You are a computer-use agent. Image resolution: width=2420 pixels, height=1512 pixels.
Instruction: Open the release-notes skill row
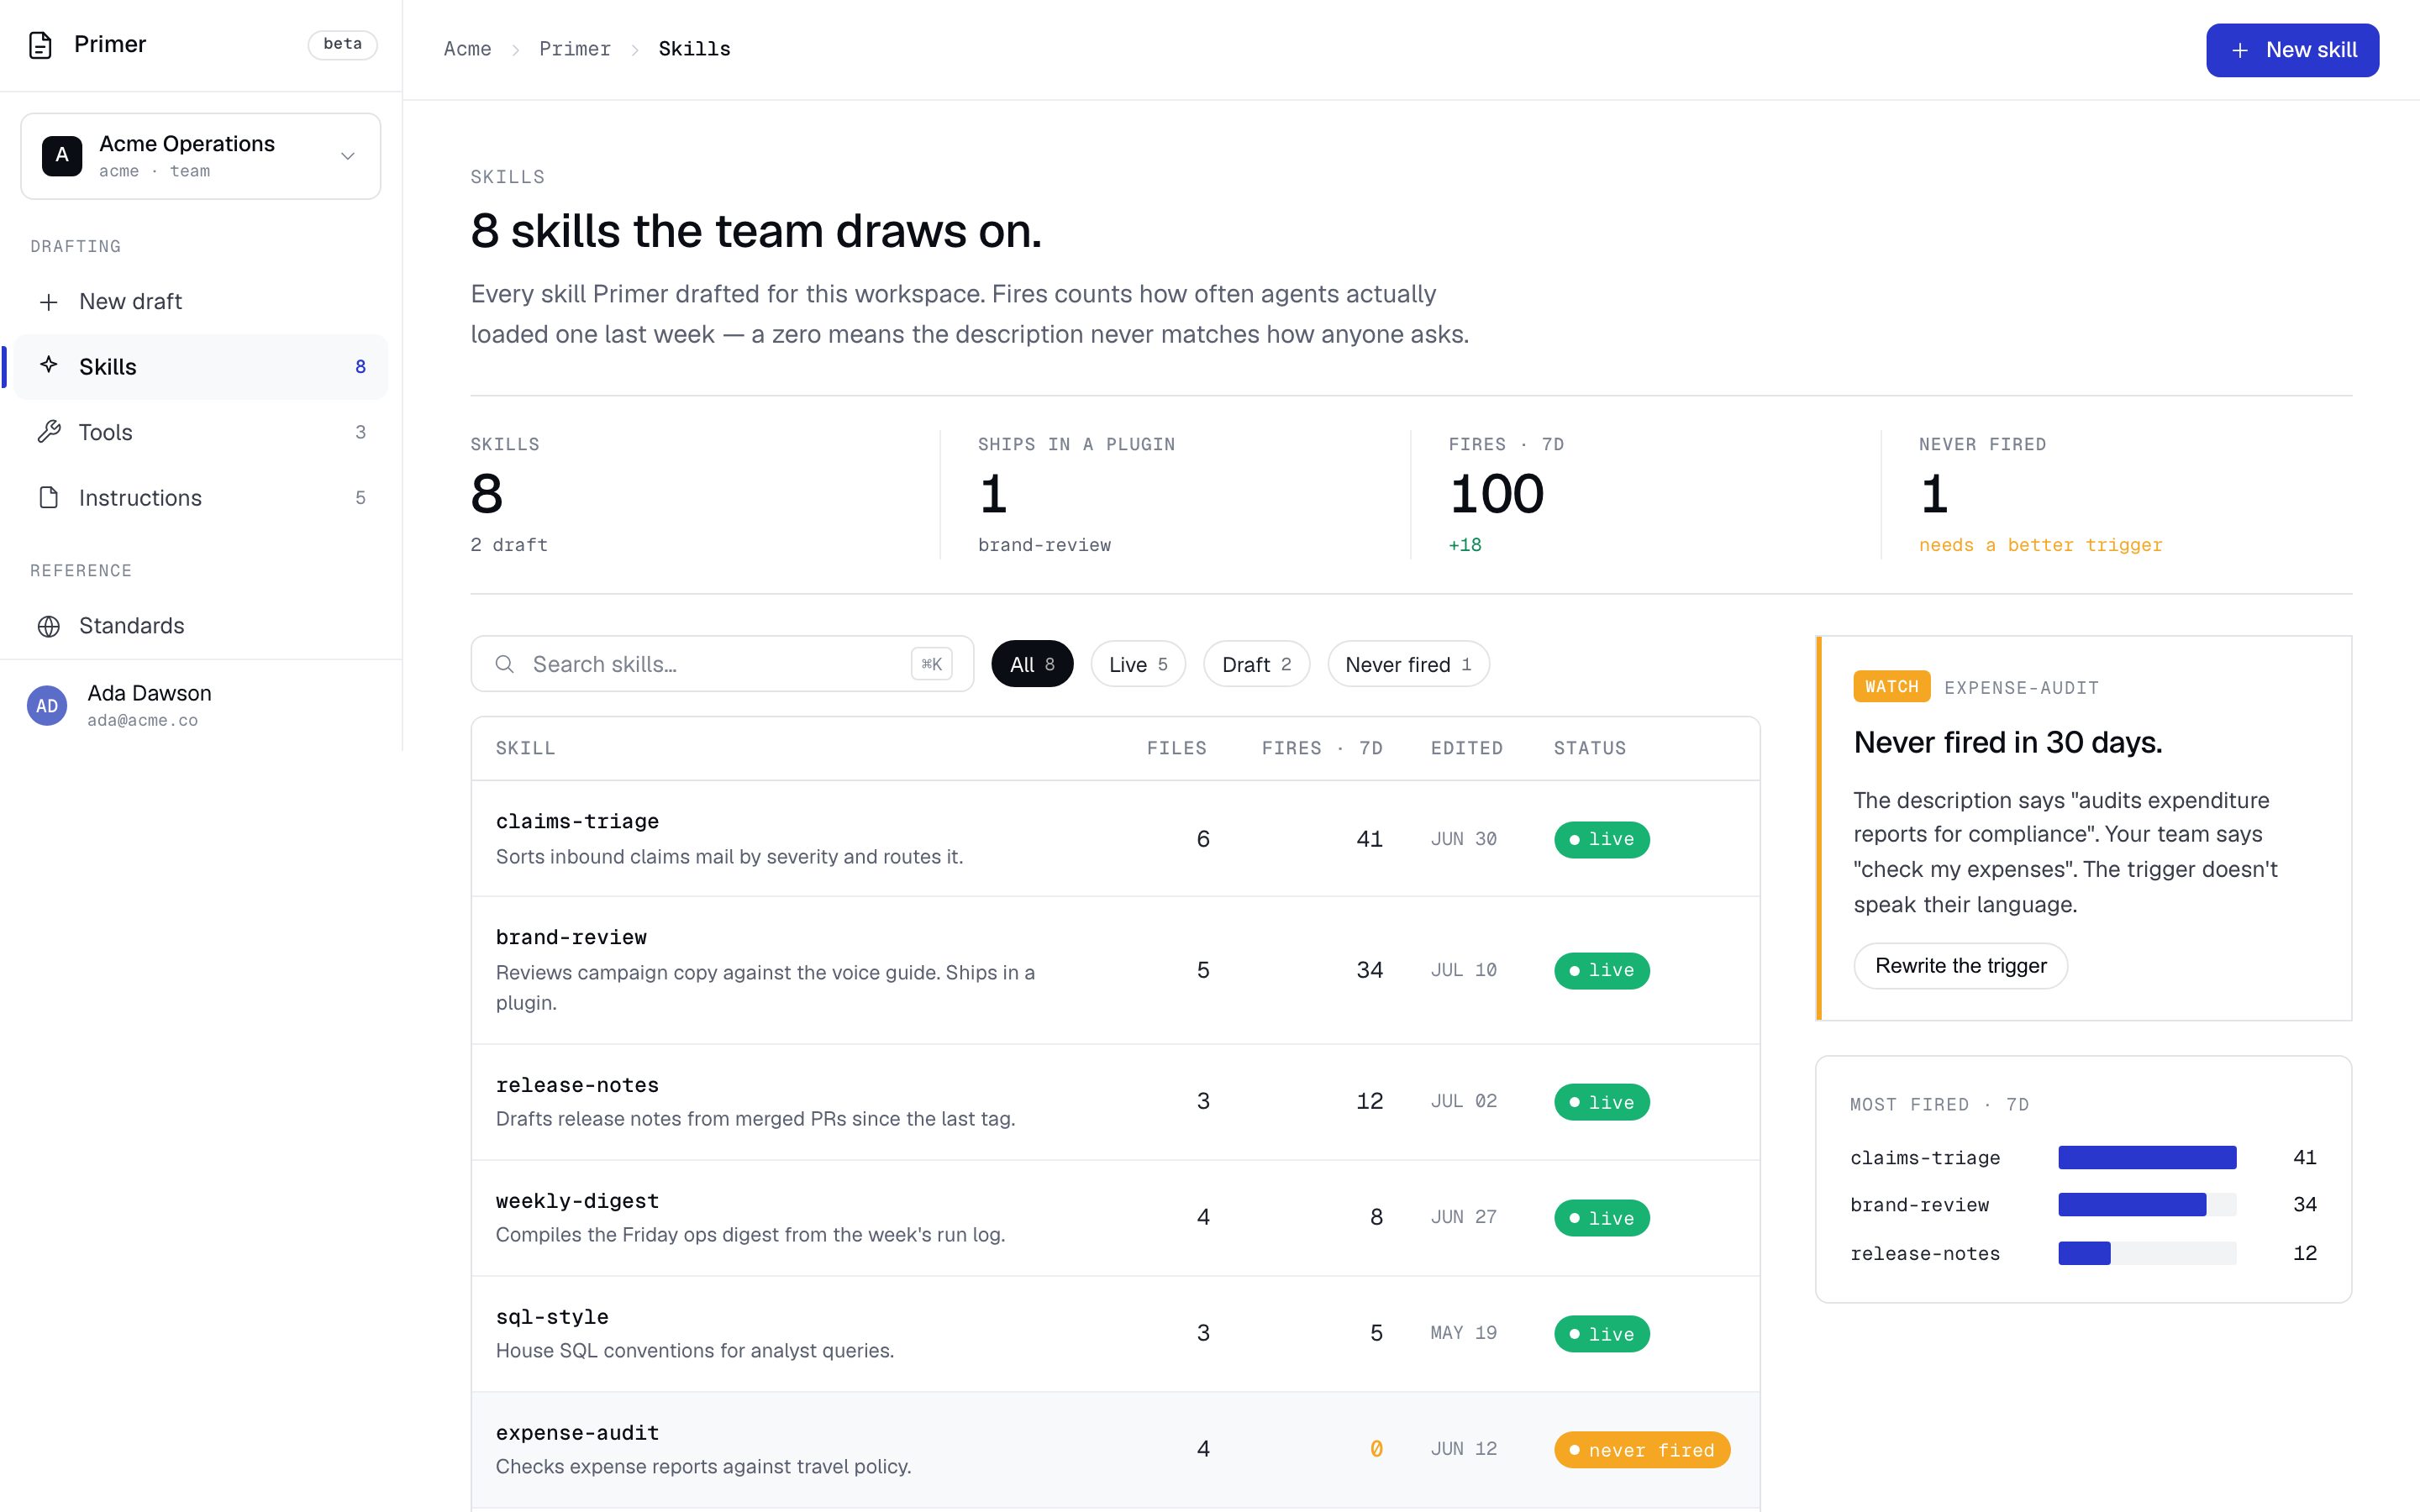click(1115, 1102)
